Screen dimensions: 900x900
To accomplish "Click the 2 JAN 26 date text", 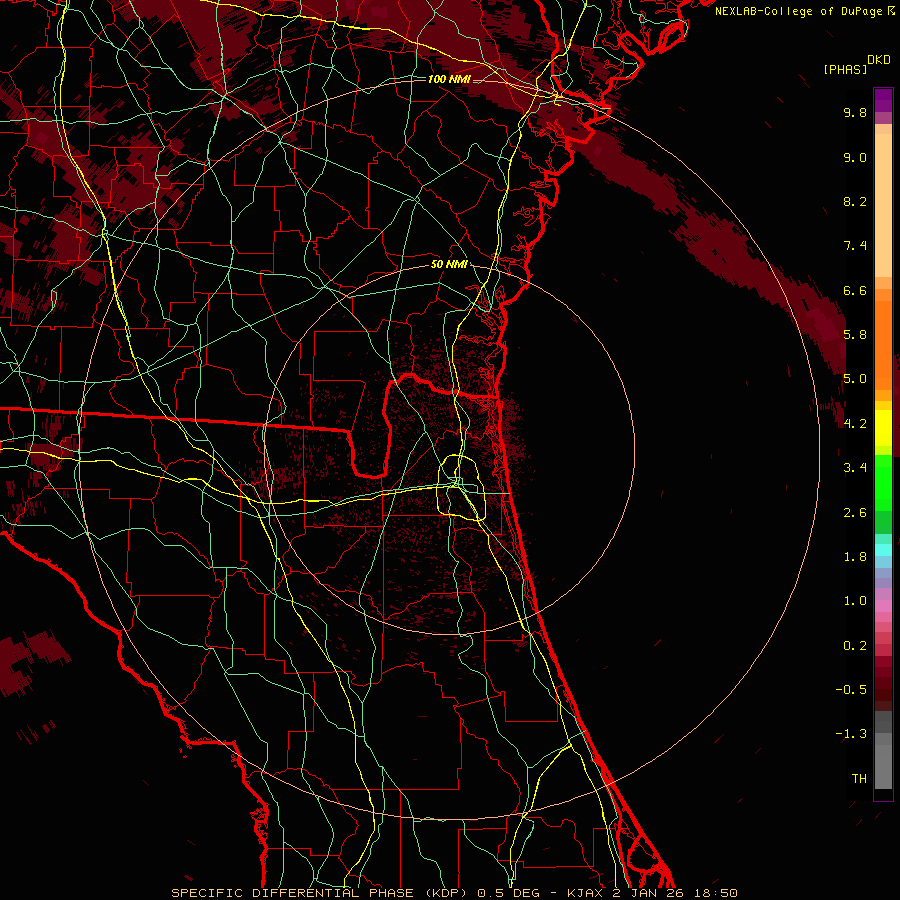I will (647, 893).
